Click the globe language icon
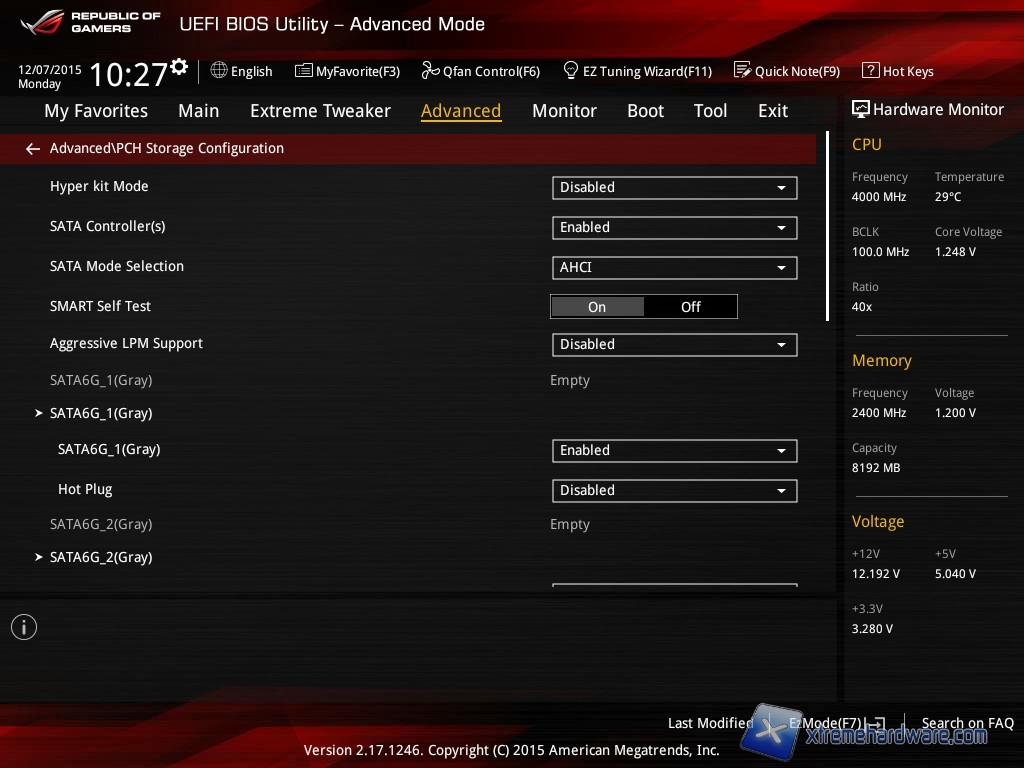This screenshot has width=1024, height=768. pos(219,70)
